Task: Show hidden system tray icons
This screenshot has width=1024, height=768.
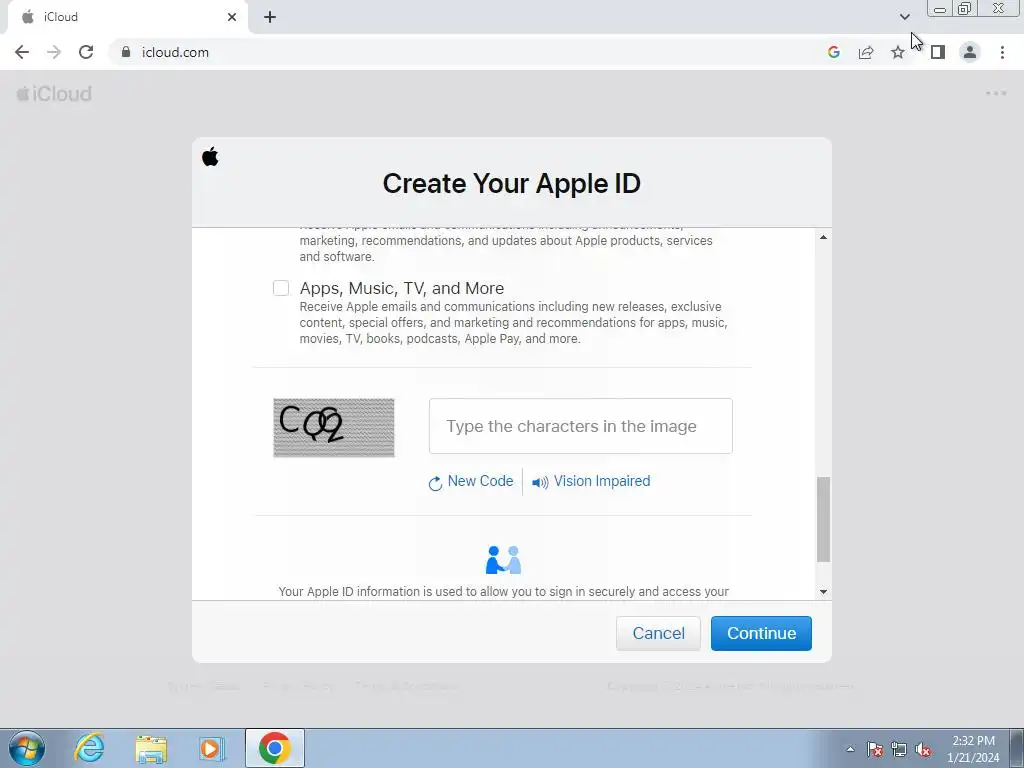Action: (850, 748)
